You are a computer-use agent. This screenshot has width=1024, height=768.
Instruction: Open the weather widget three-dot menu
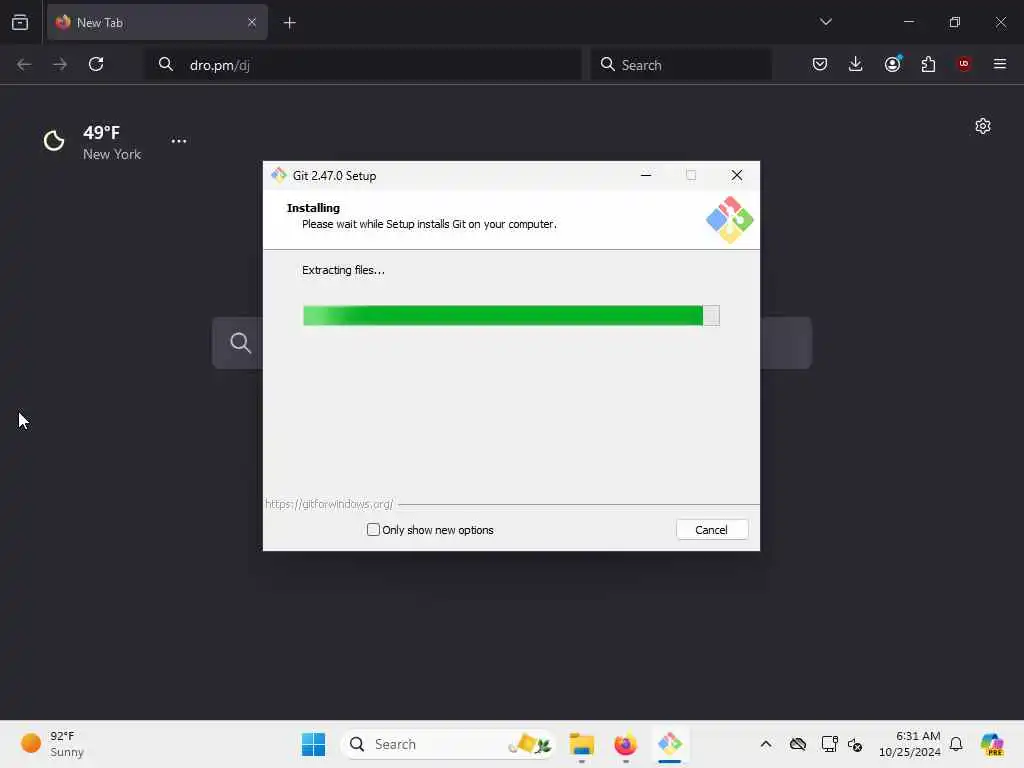pos(179,141)
